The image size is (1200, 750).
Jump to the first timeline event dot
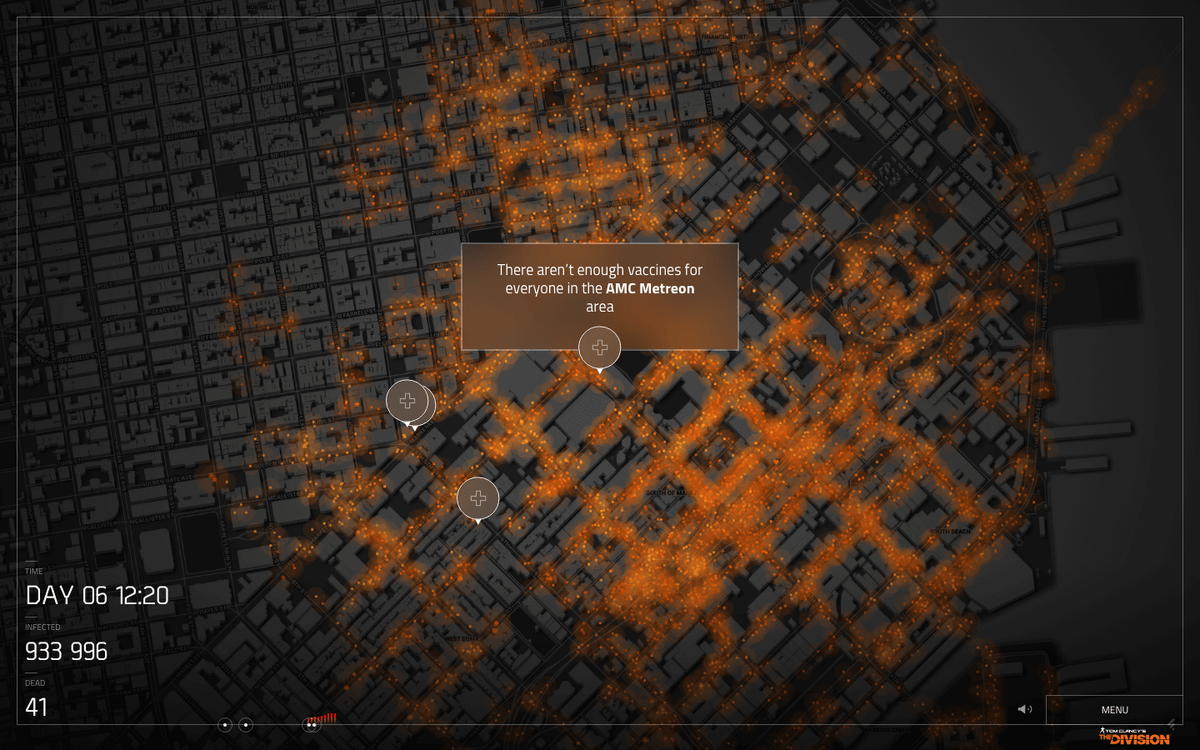point(224,725)
